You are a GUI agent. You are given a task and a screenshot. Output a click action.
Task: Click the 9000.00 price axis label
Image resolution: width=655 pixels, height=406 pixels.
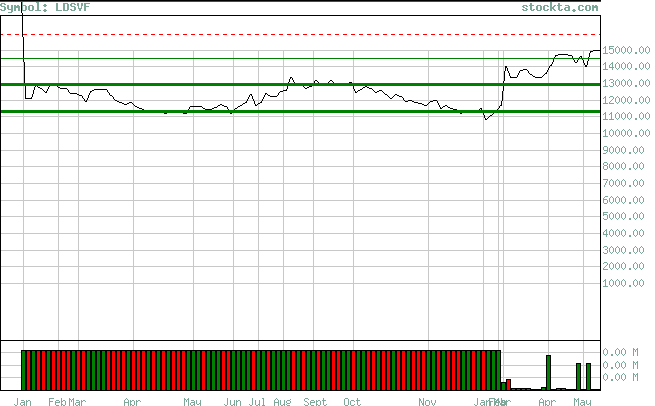[x=623, y=150]
